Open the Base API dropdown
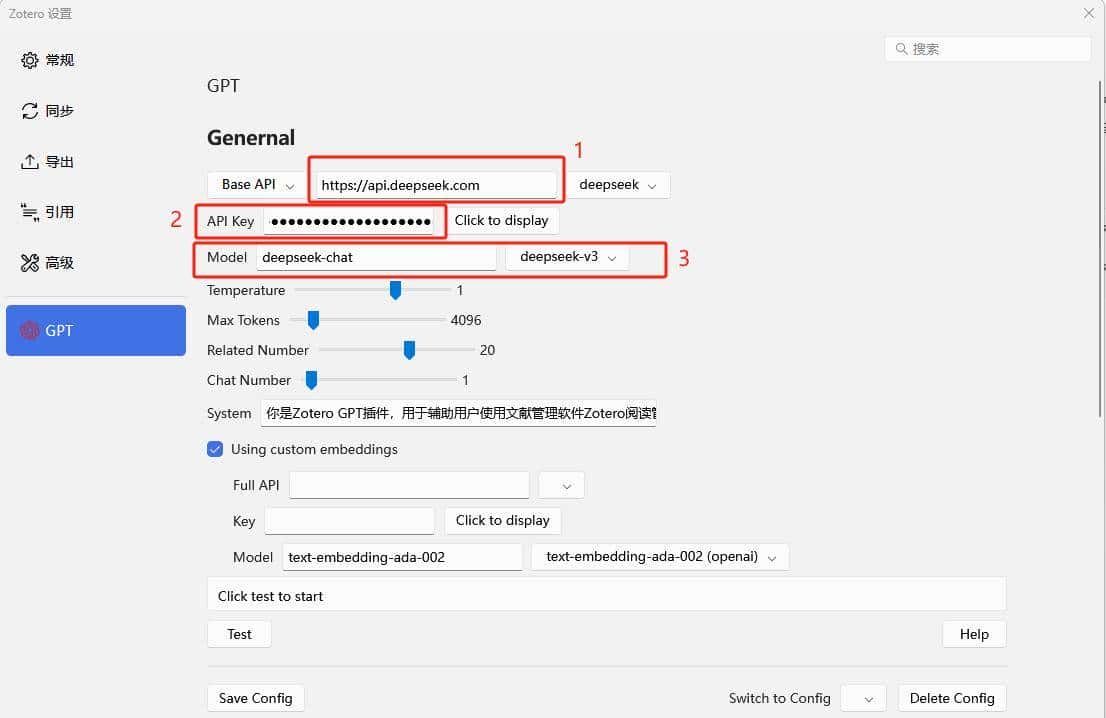The width and height of the screenshot is (1106, 718). pyautogui.click(x=257, y=185)
